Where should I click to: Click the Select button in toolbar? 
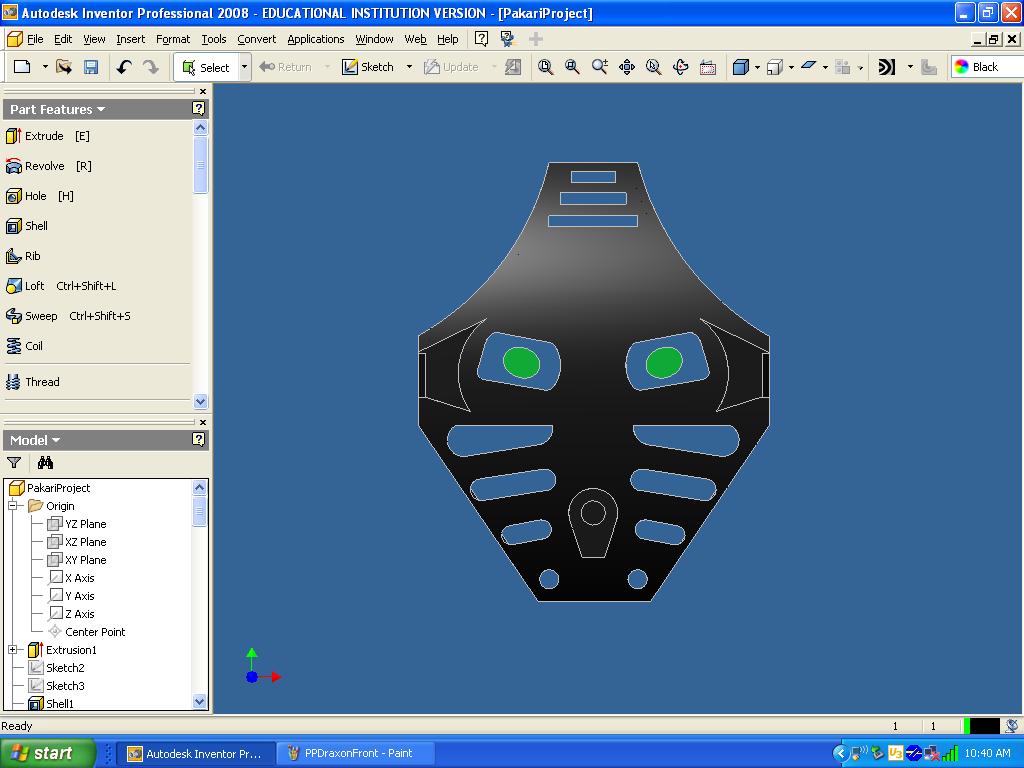pos(206,67)
